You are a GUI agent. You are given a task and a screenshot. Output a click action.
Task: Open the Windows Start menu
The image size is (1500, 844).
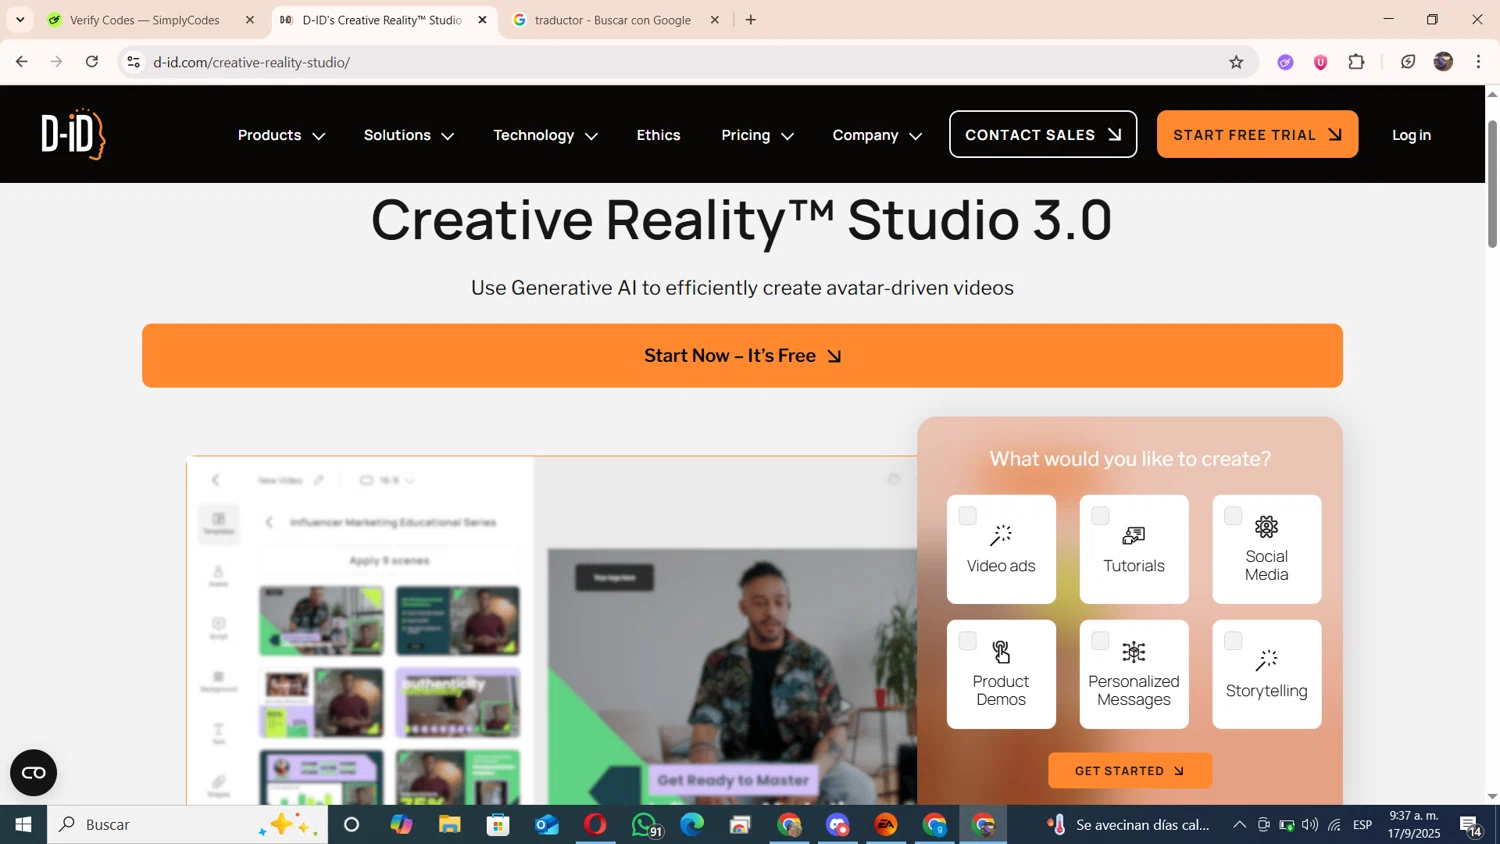[23, 825]
